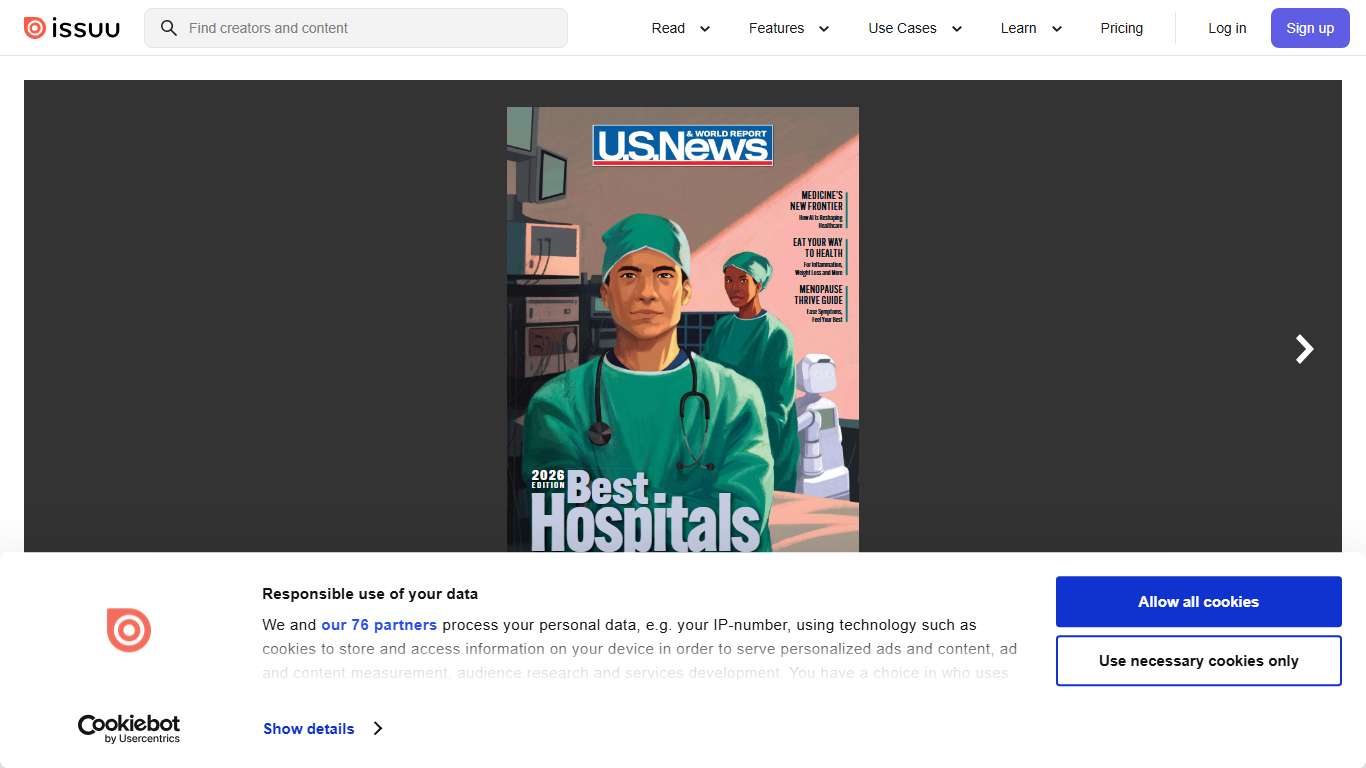Click the Issuu logo in the top left
The width and height of the screenshot is (1366, 768).
pyautogui.click(x=71, y=28)
